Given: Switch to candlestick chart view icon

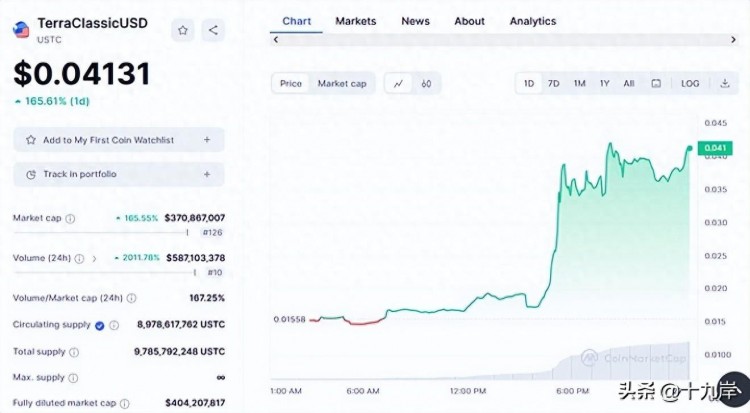Looking at the screenshot, I should 426,84.
